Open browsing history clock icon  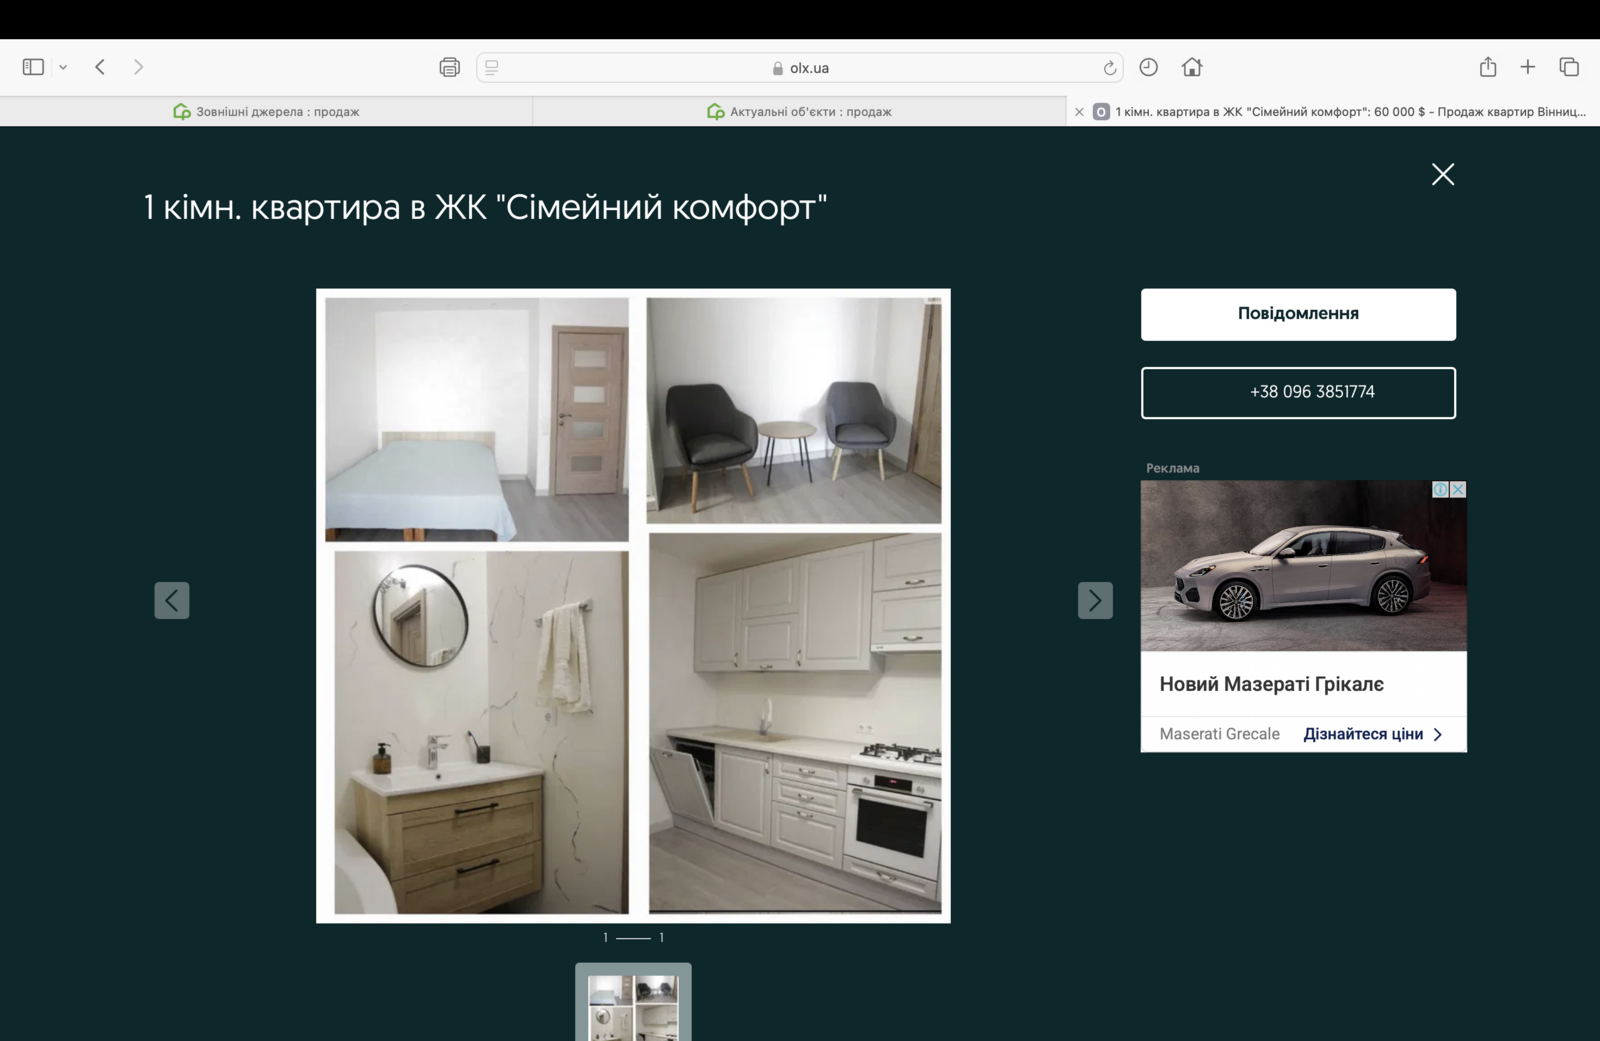coord(1149,67)
